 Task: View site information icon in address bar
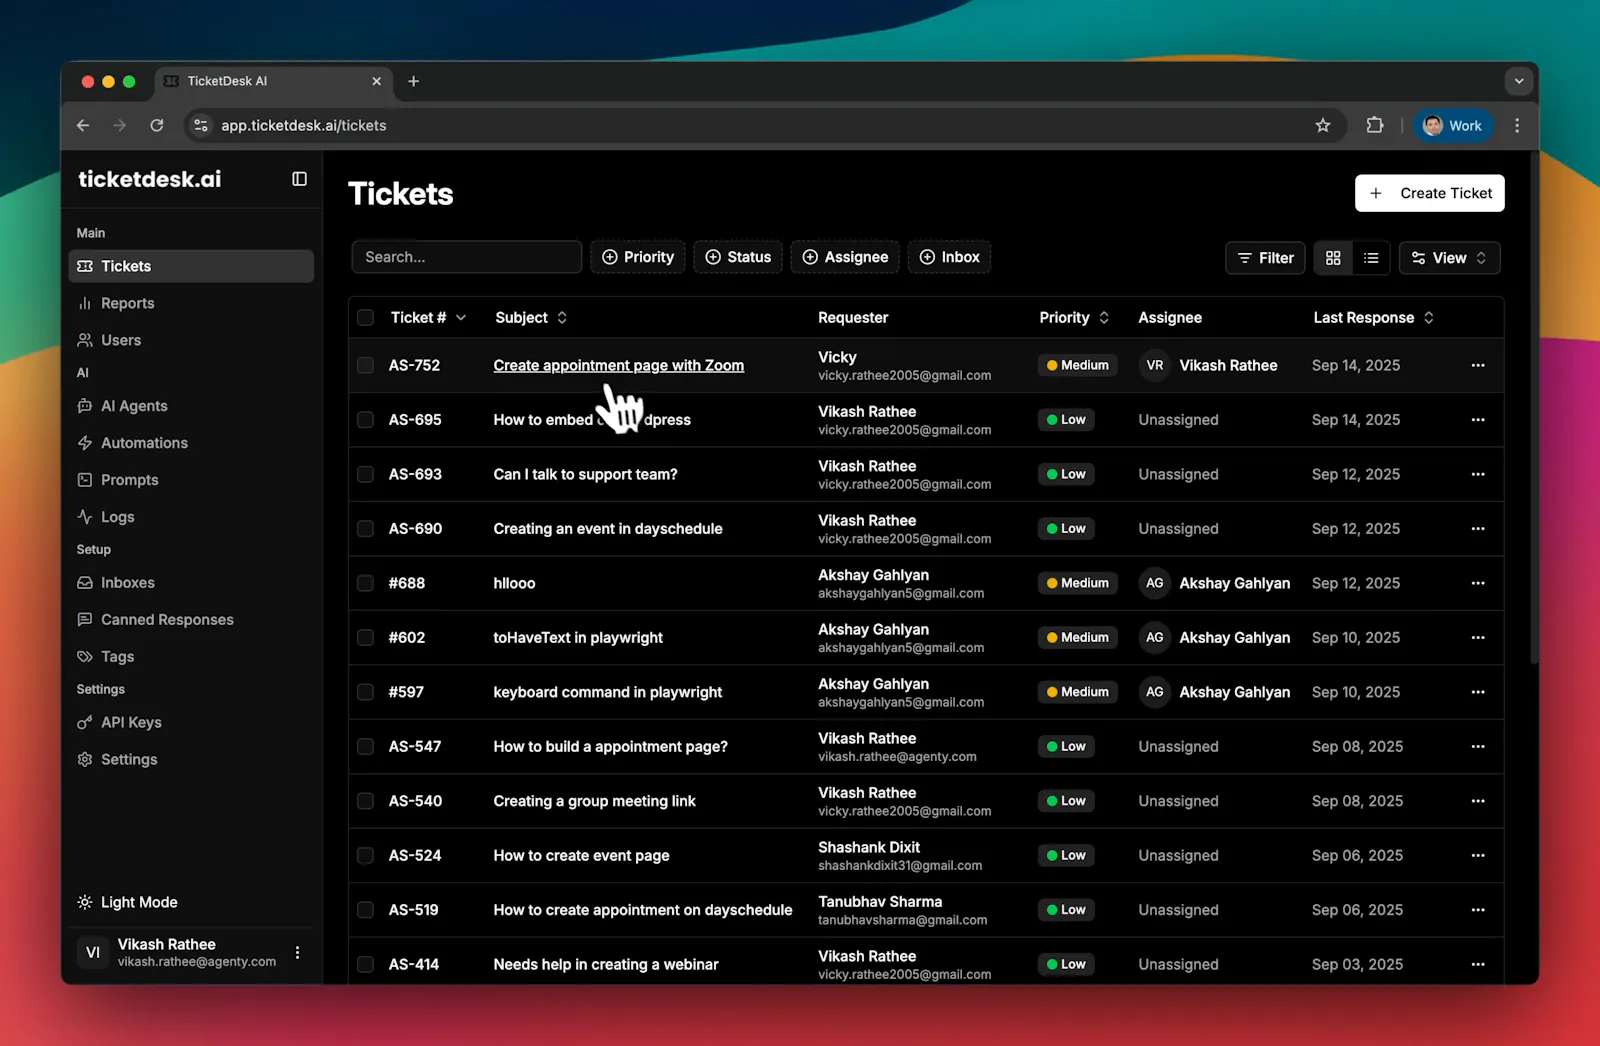[x=201, y=125]
